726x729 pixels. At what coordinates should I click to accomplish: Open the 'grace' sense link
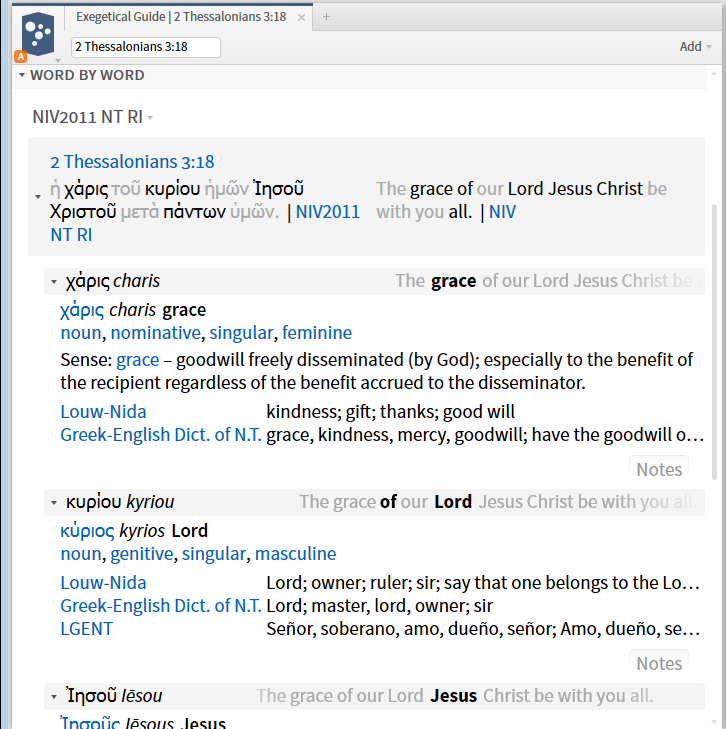click(x=137, y=360)
